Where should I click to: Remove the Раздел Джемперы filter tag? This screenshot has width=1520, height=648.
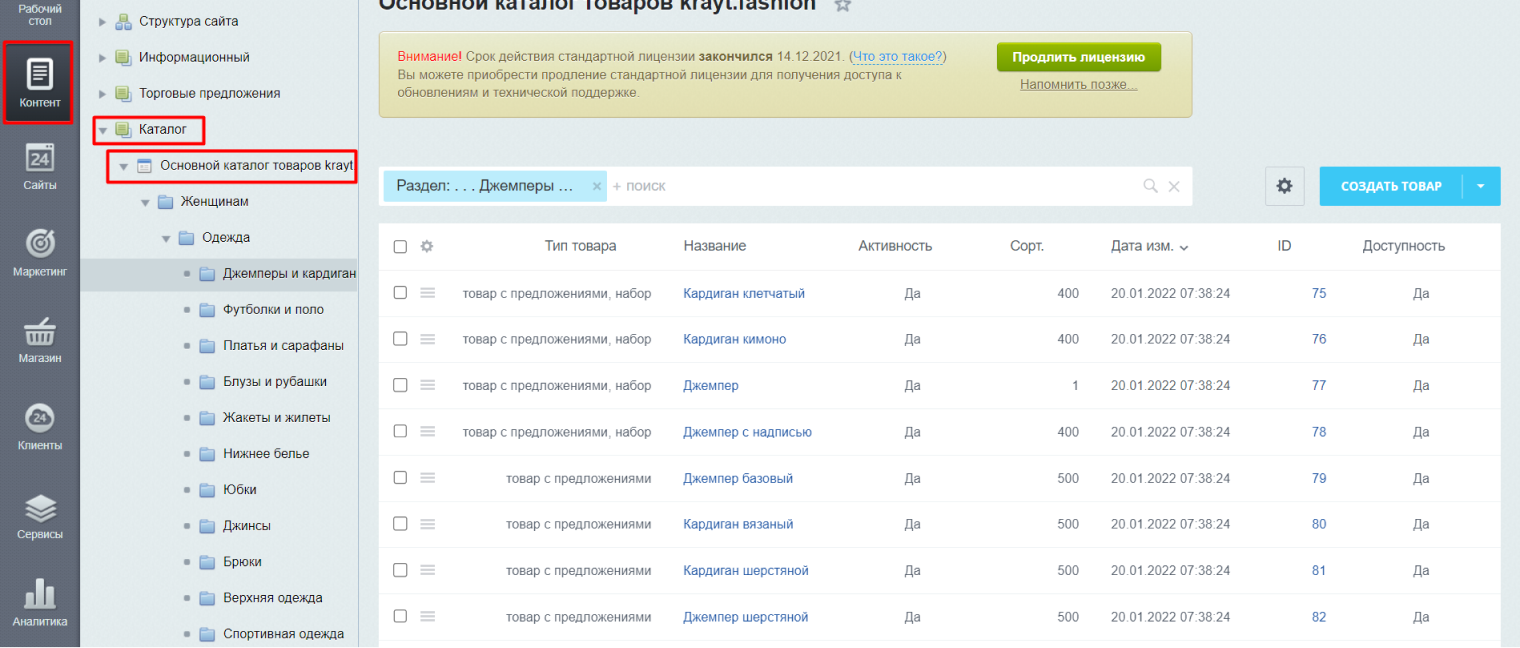point(597,186)
